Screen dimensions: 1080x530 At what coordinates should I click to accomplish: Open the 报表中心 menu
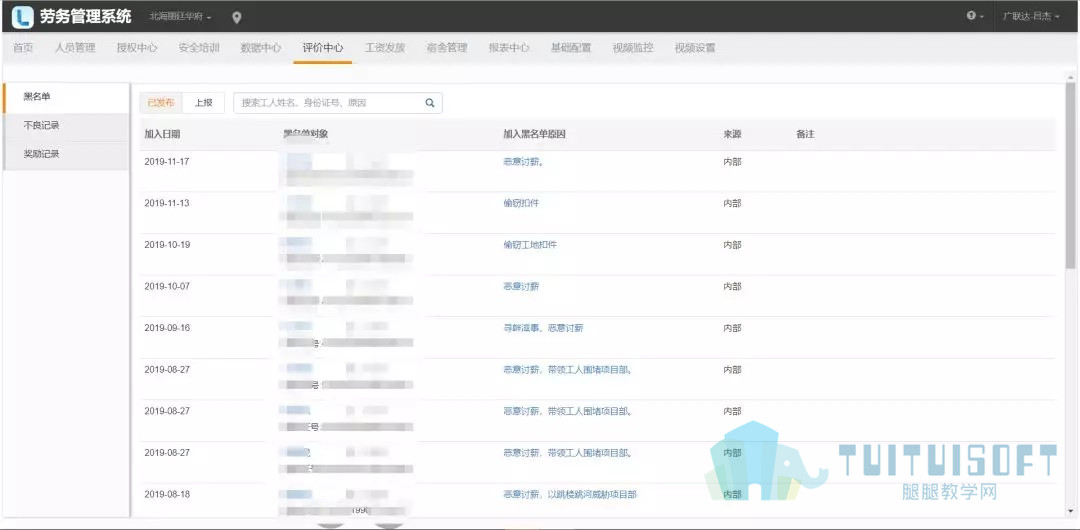tap(509, 48)
